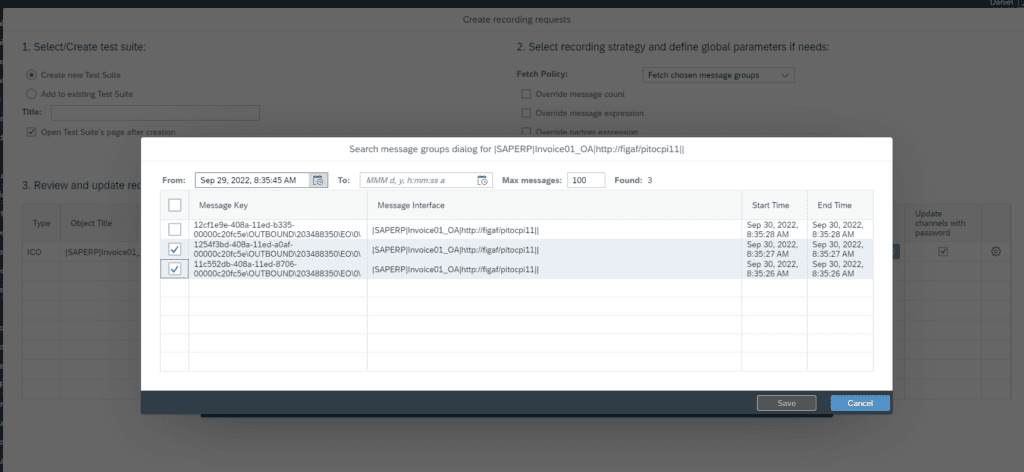
Task: Click the Title input field
Action: point(155,113)
